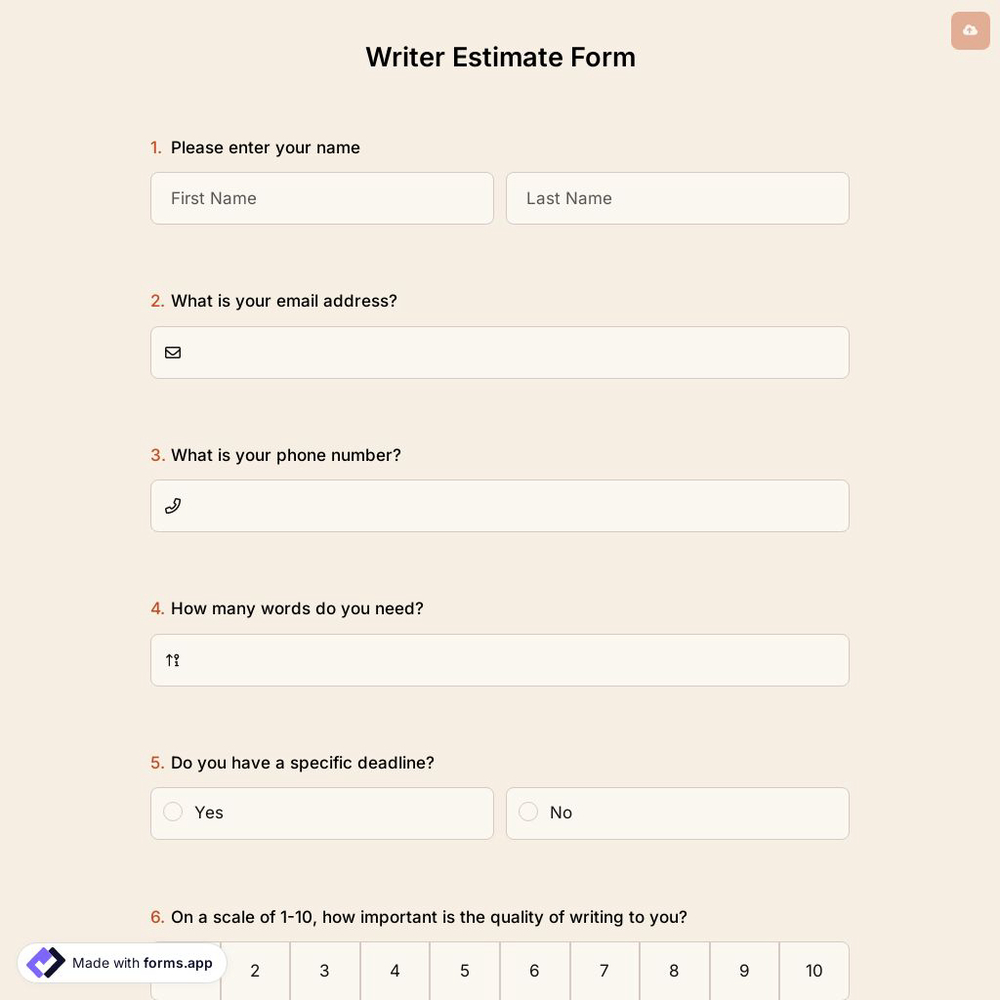Screen dimensions: 1000x1000
Task: Click the Last Name input field
Action: [x=677, y=197]
